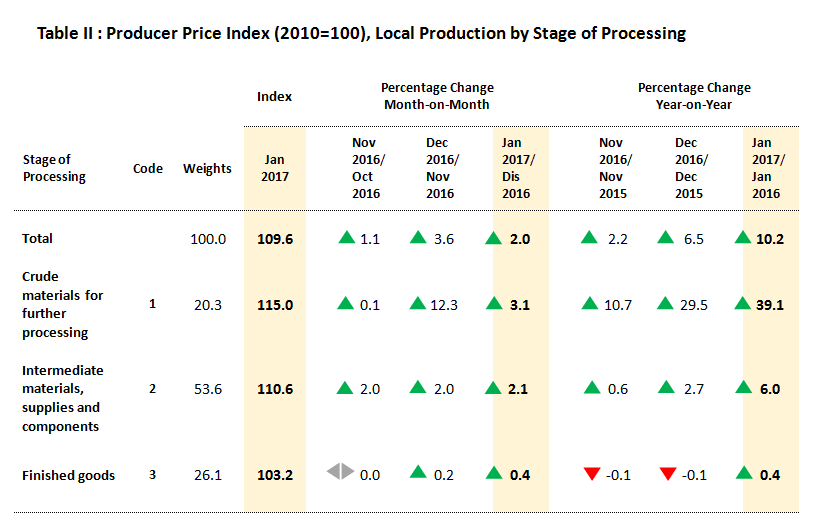Click the green up arrow beside 10.2
The width and height of the screenshot is (819, 529).
[743, 237]
